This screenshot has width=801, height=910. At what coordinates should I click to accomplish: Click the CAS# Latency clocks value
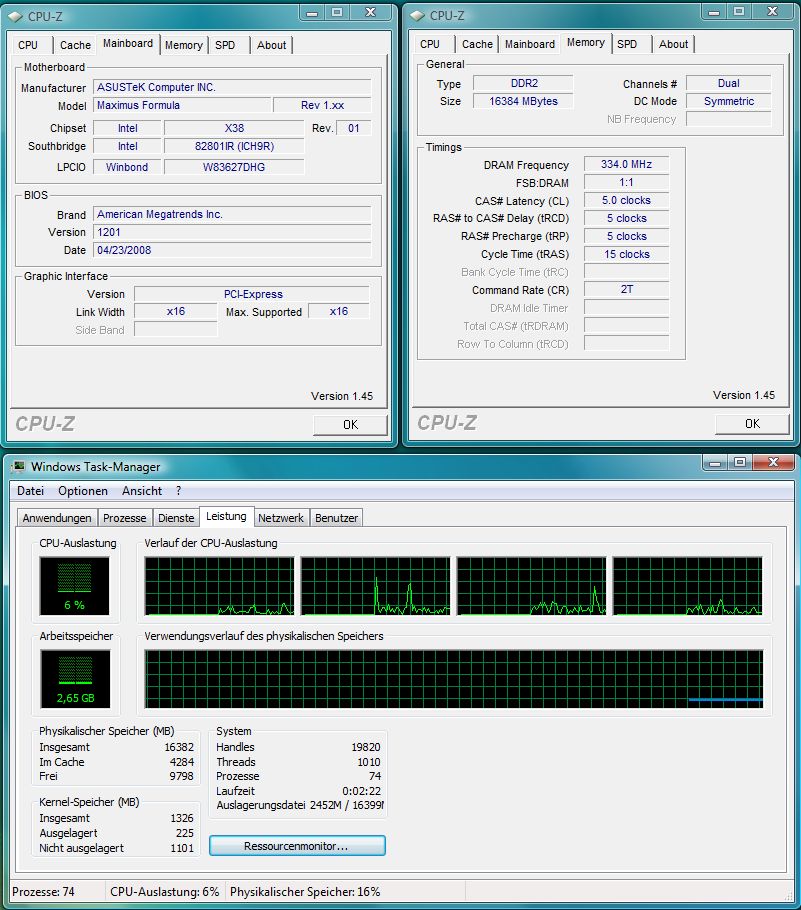pos(625,200)
